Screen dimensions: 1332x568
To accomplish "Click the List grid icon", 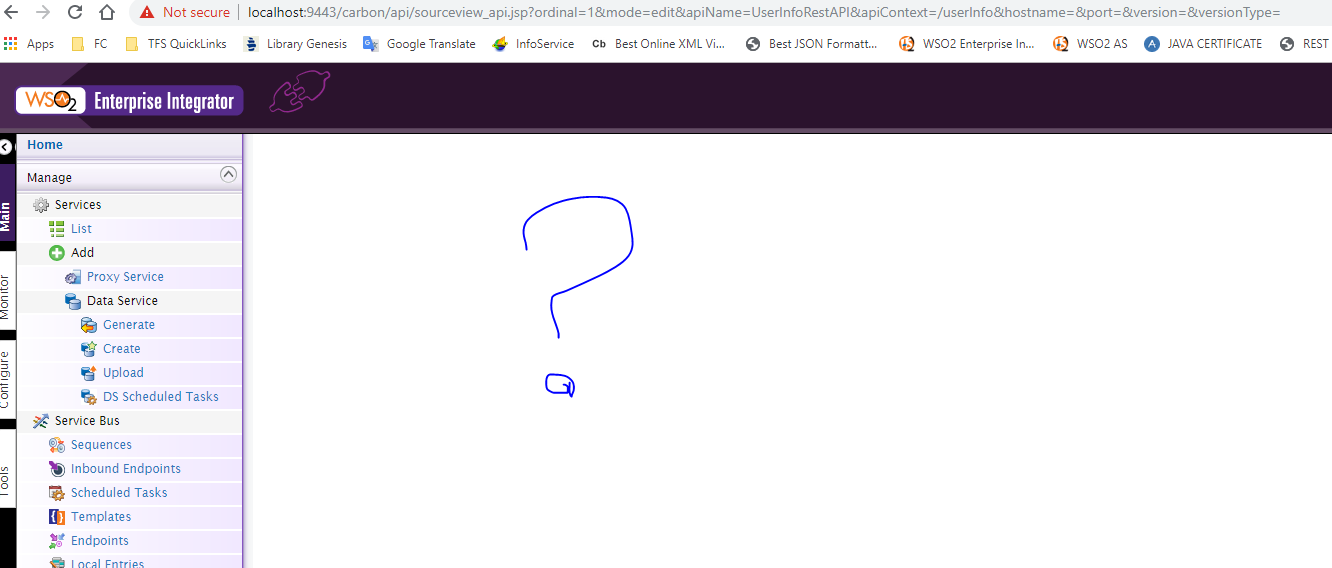I will coord(57,229).
